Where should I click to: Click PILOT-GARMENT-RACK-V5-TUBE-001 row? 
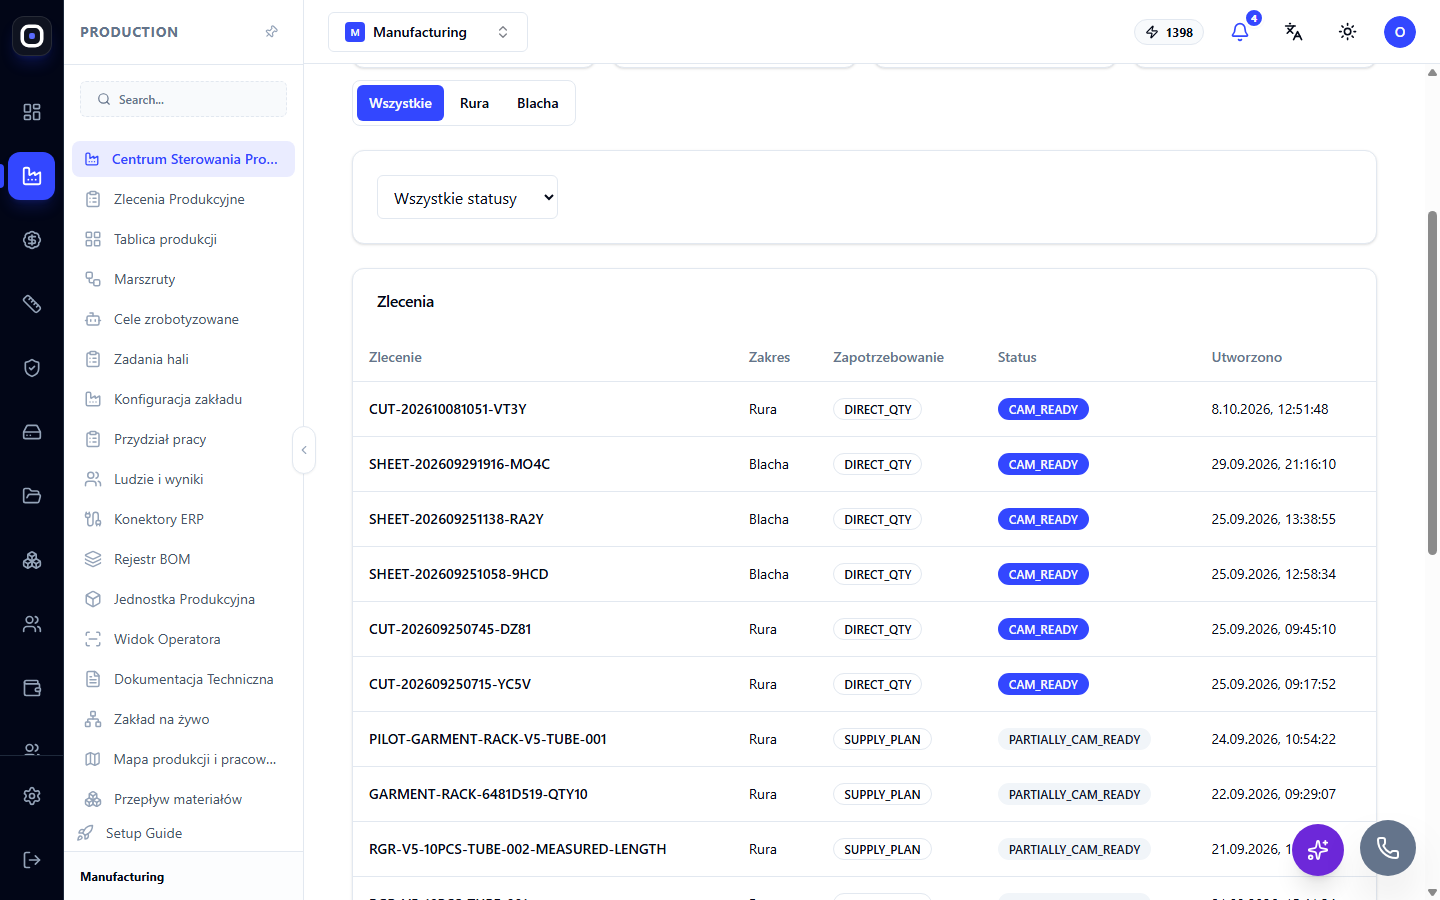click(864, 739)
